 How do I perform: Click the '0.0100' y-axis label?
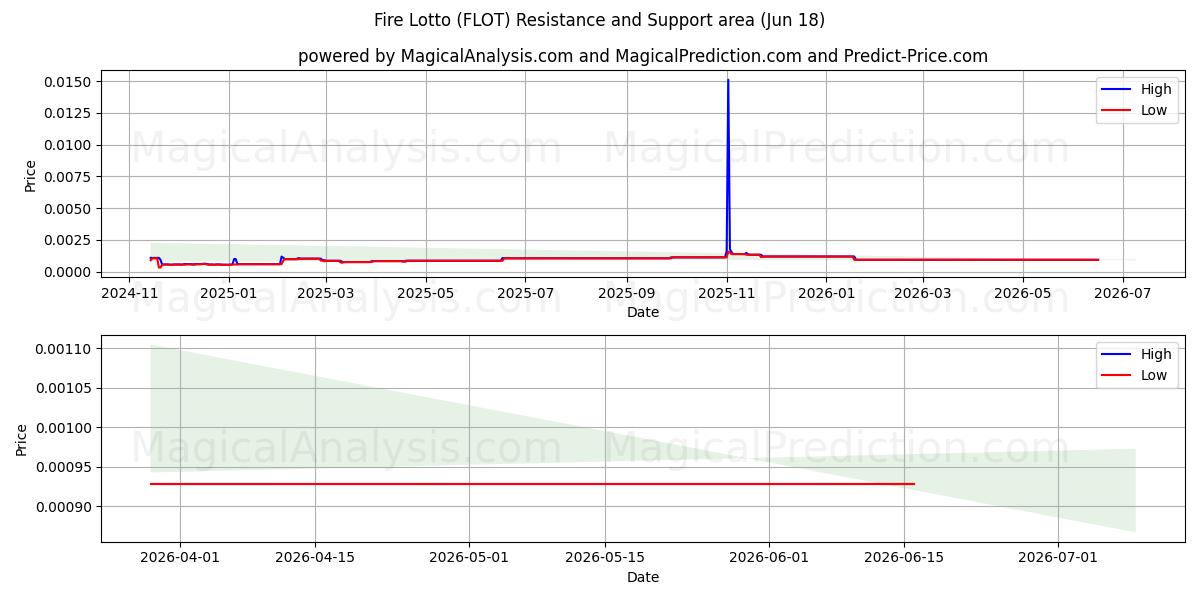coord(69,145)
